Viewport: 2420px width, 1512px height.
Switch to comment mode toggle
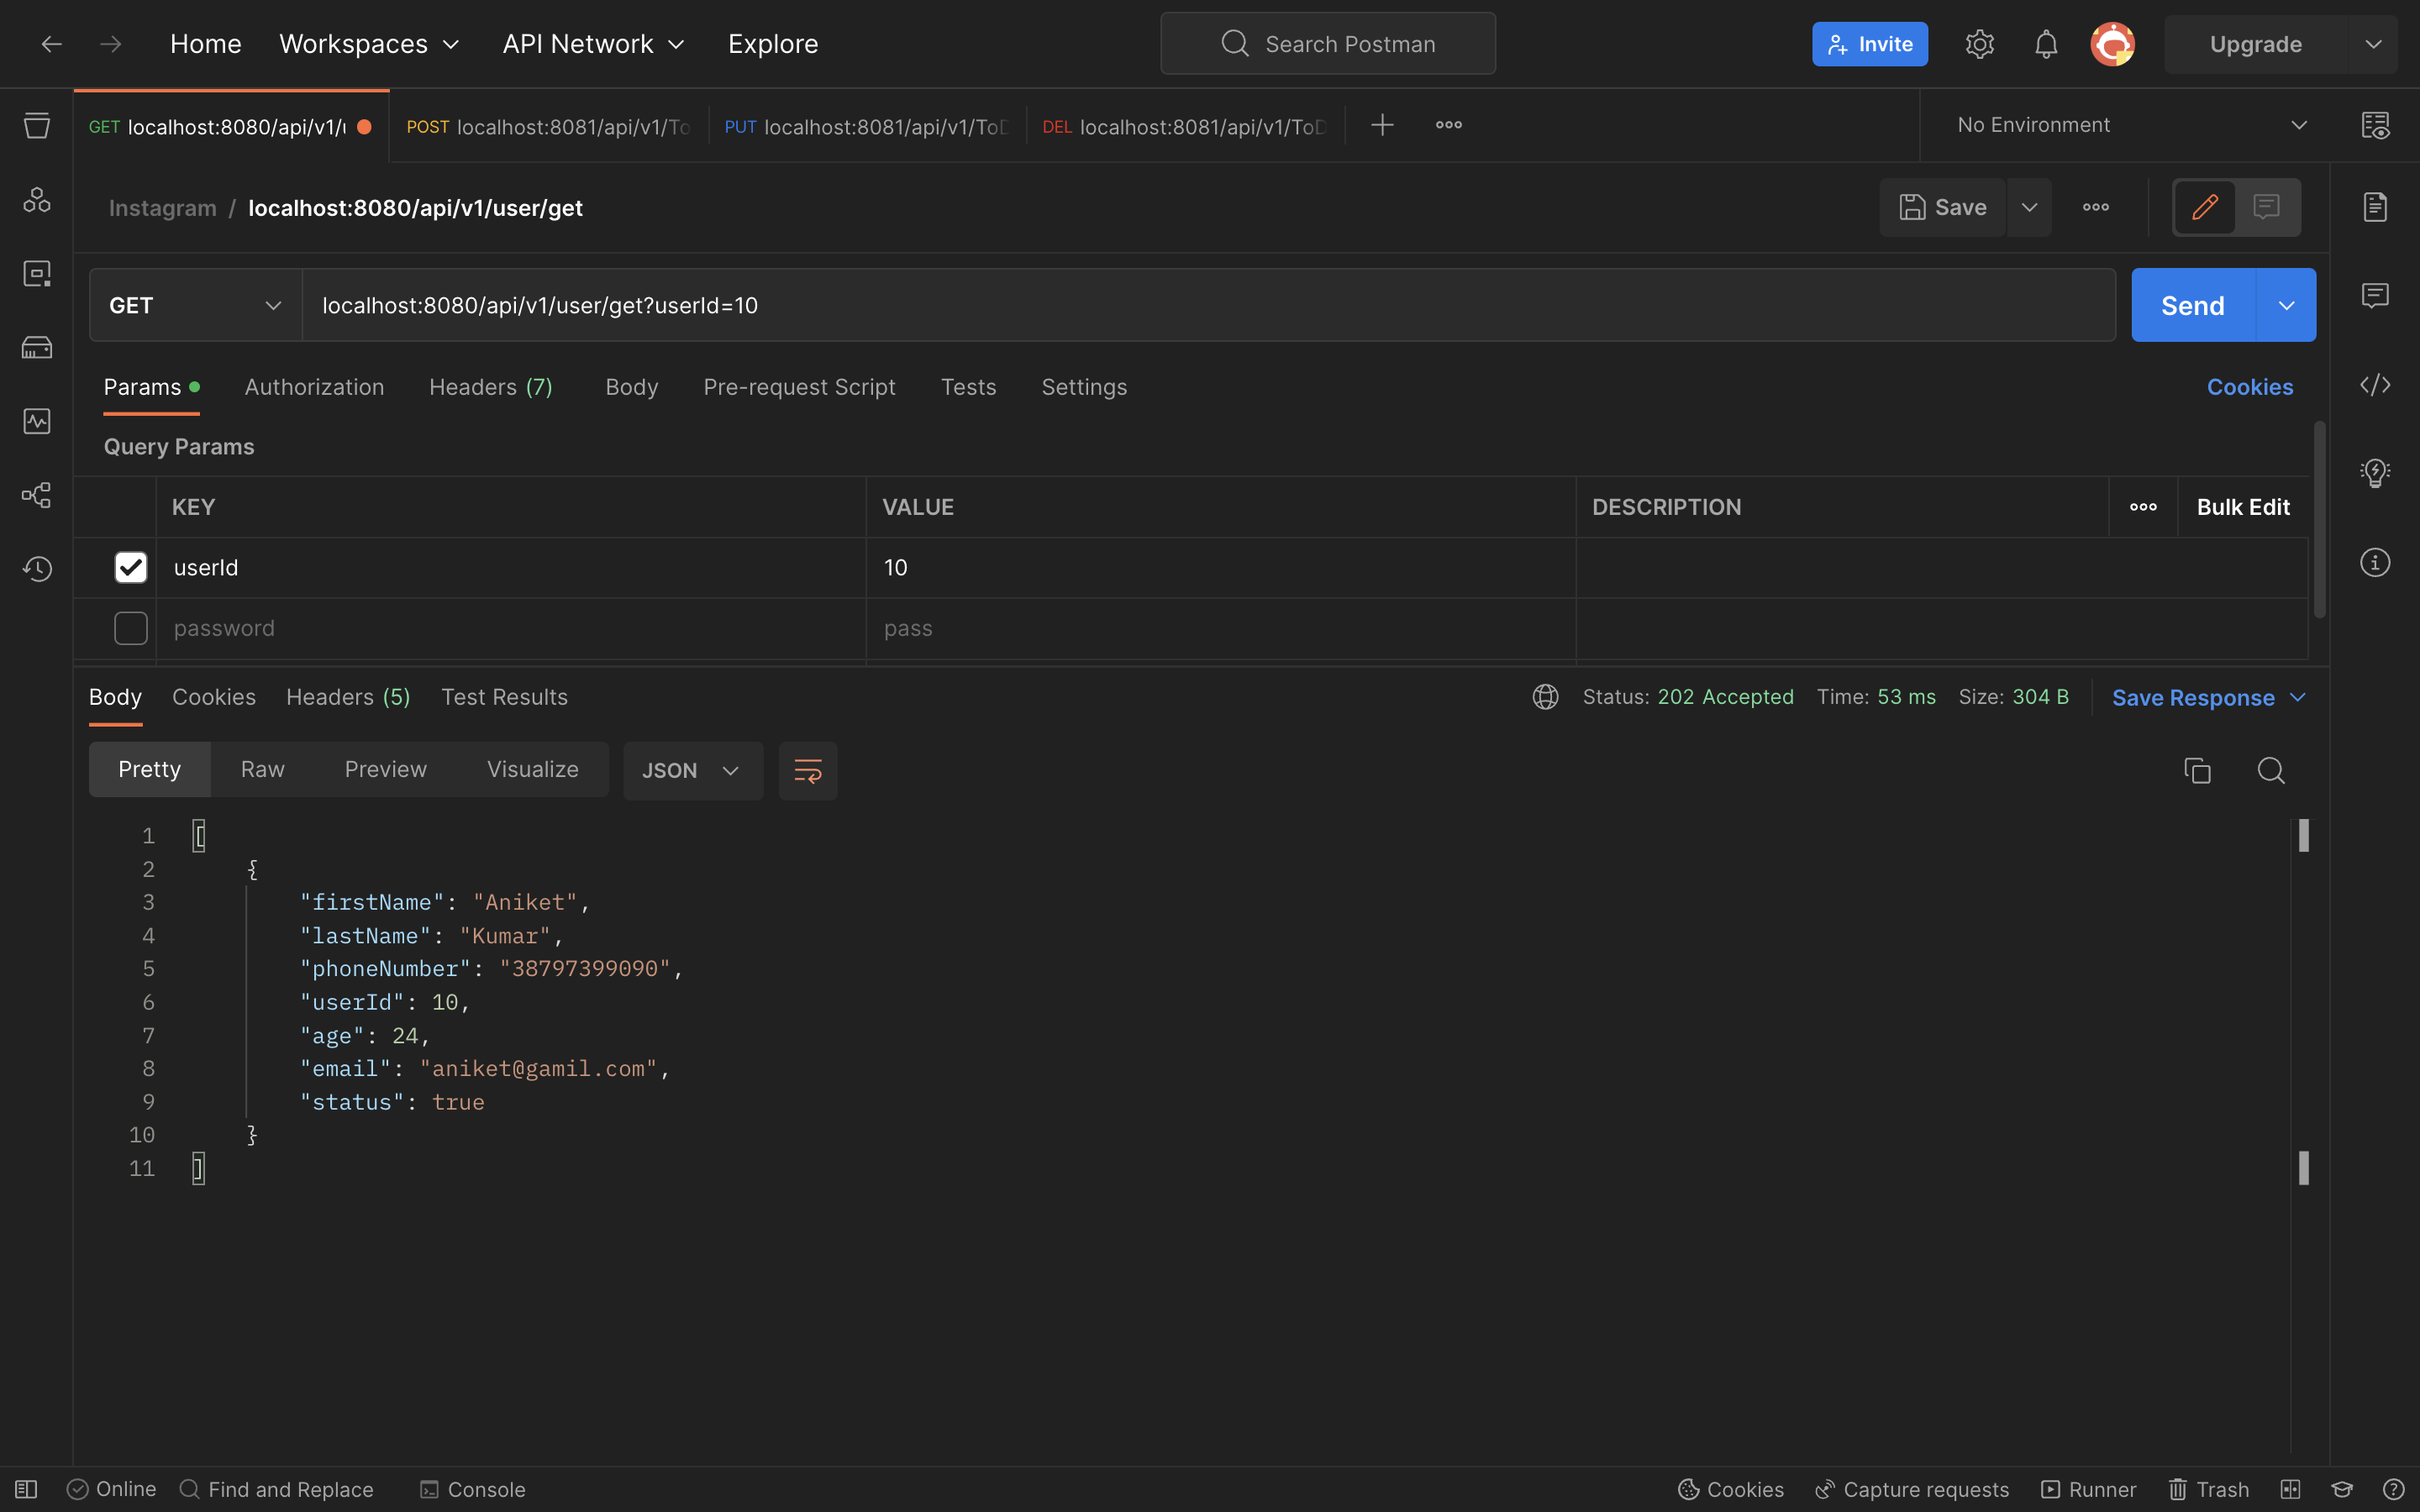click(2266, 207)
